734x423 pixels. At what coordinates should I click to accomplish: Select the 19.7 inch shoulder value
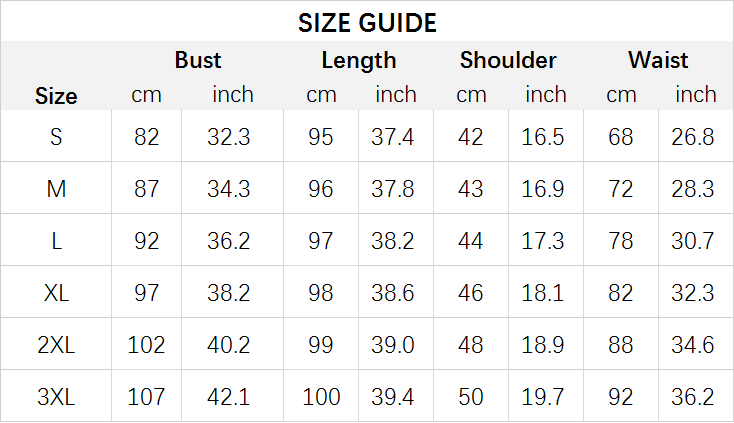pos(543,397)
